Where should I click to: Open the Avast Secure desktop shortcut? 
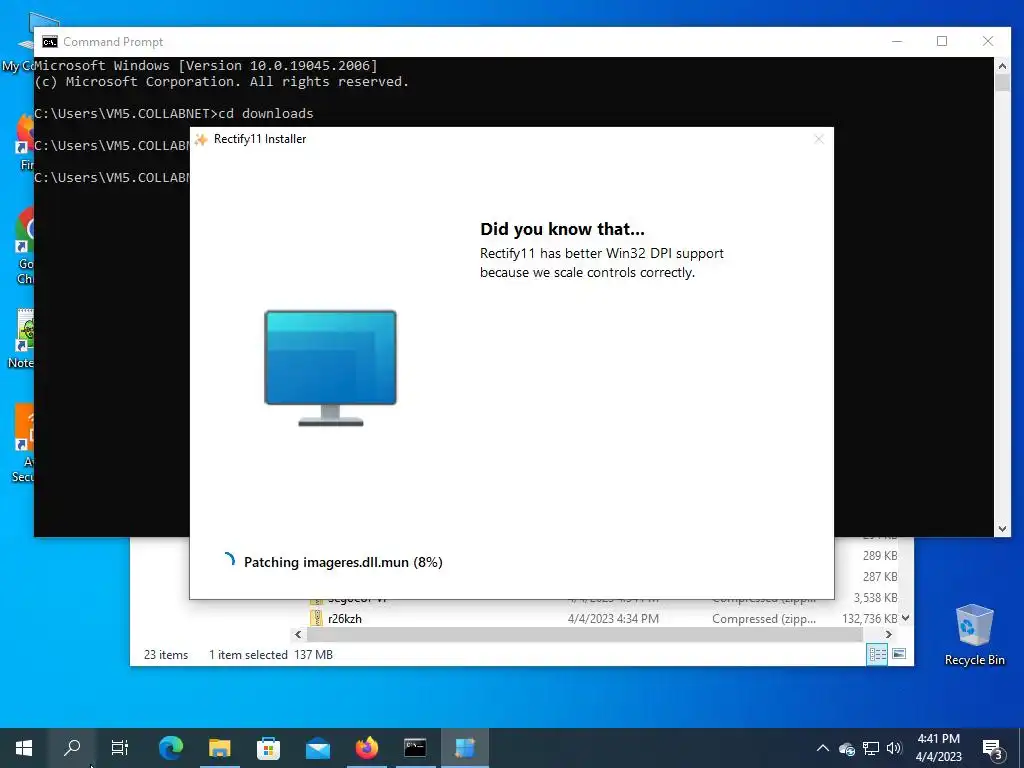[24, 444]
